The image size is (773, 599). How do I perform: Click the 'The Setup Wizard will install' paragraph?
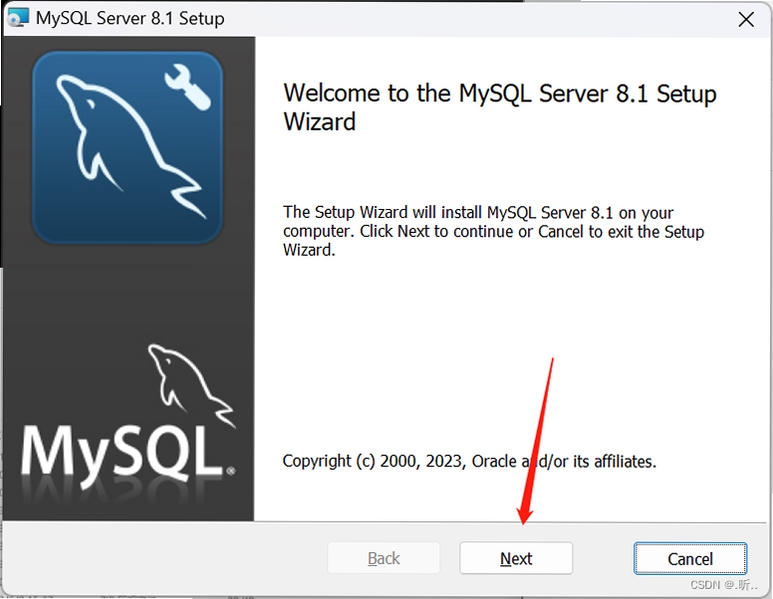coord(493,231)
